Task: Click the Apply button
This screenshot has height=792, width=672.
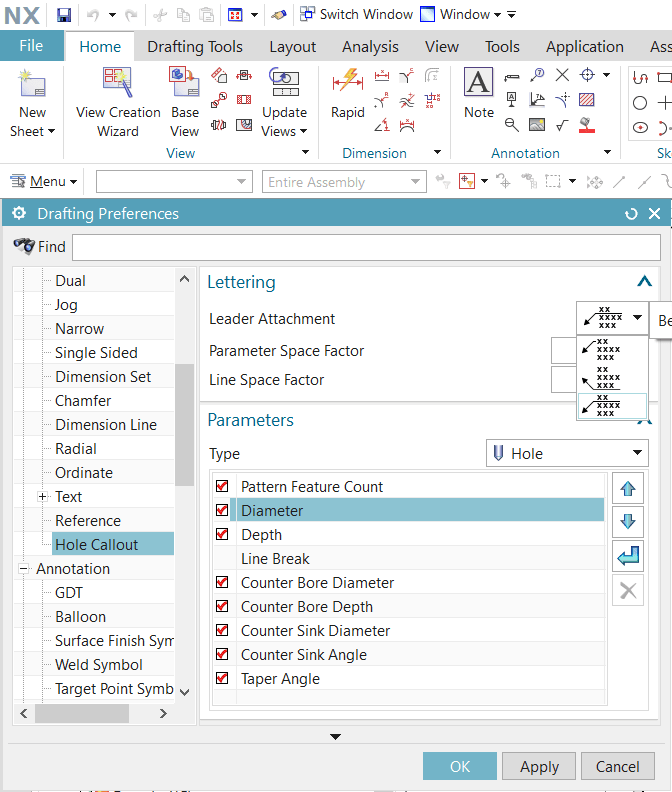Action: [x=539, y=766]
